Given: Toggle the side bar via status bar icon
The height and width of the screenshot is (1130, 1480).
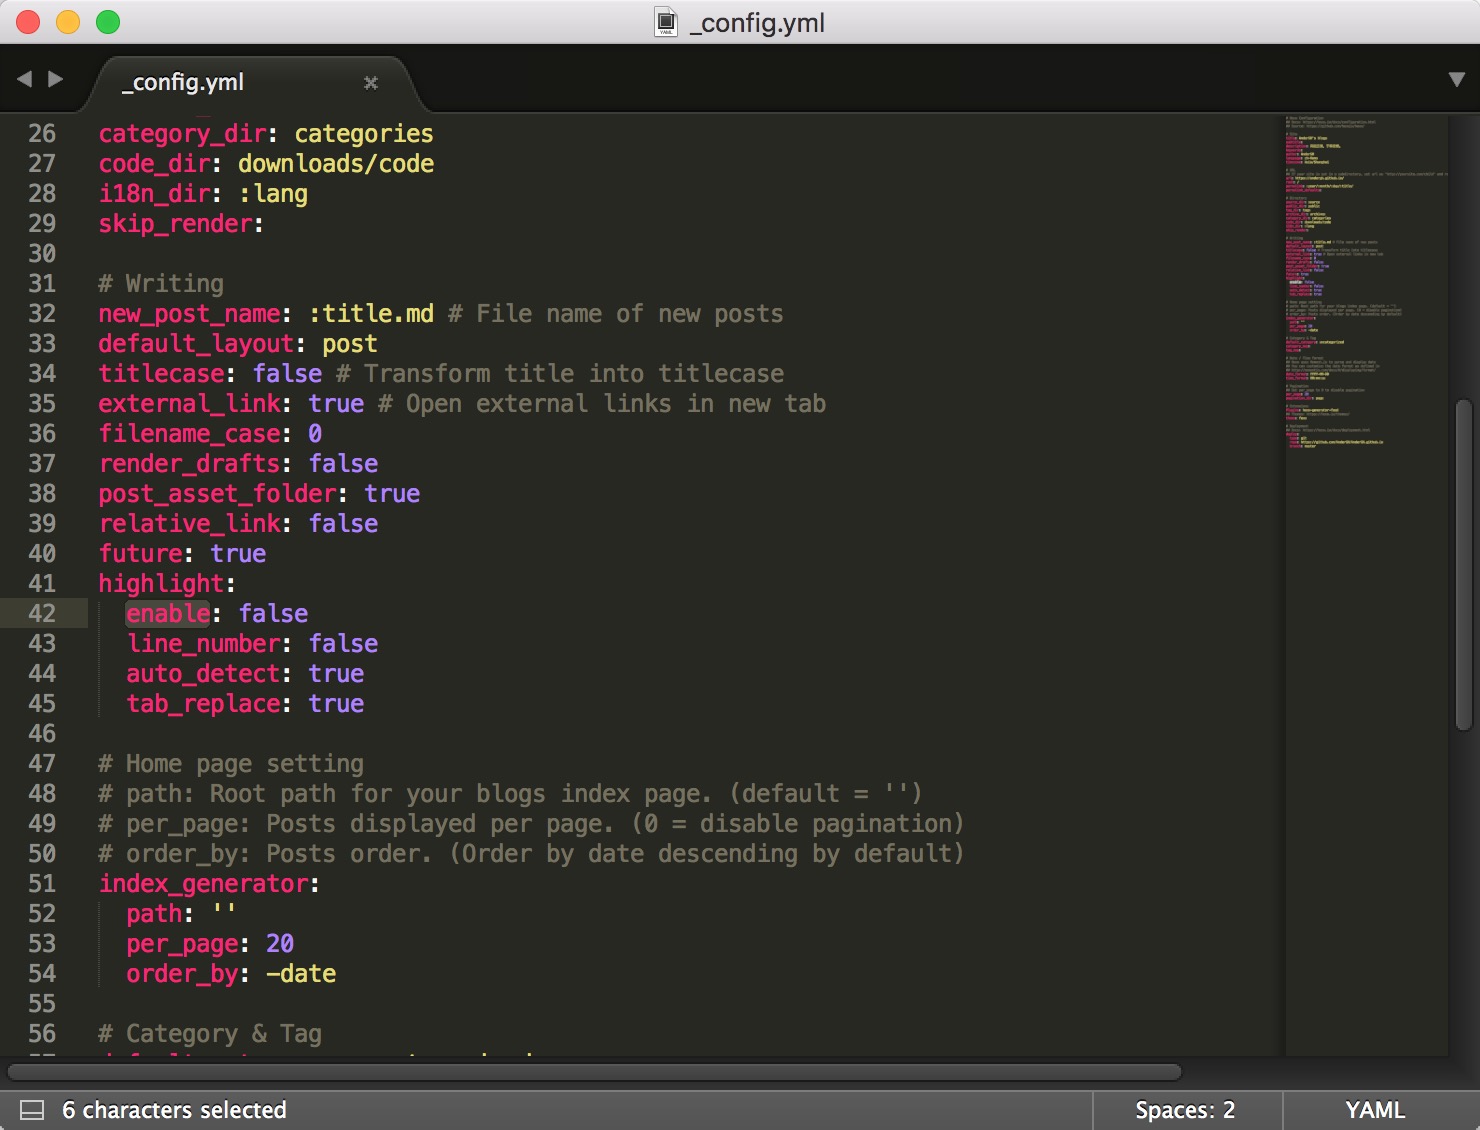Looking at the screenshot, I should (x=32, y=1110).
